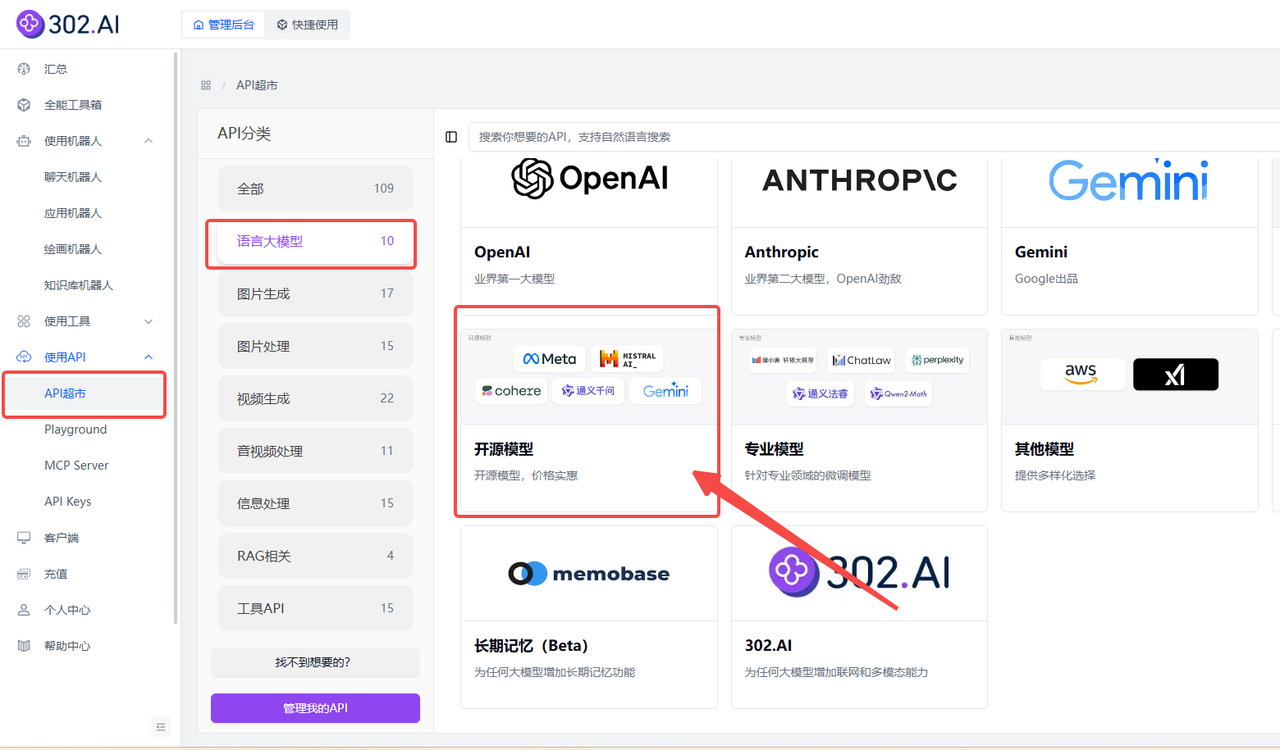The image size is (1280, 750).
Task: Select the 信息处理 category
Action: tap(315, 503)
